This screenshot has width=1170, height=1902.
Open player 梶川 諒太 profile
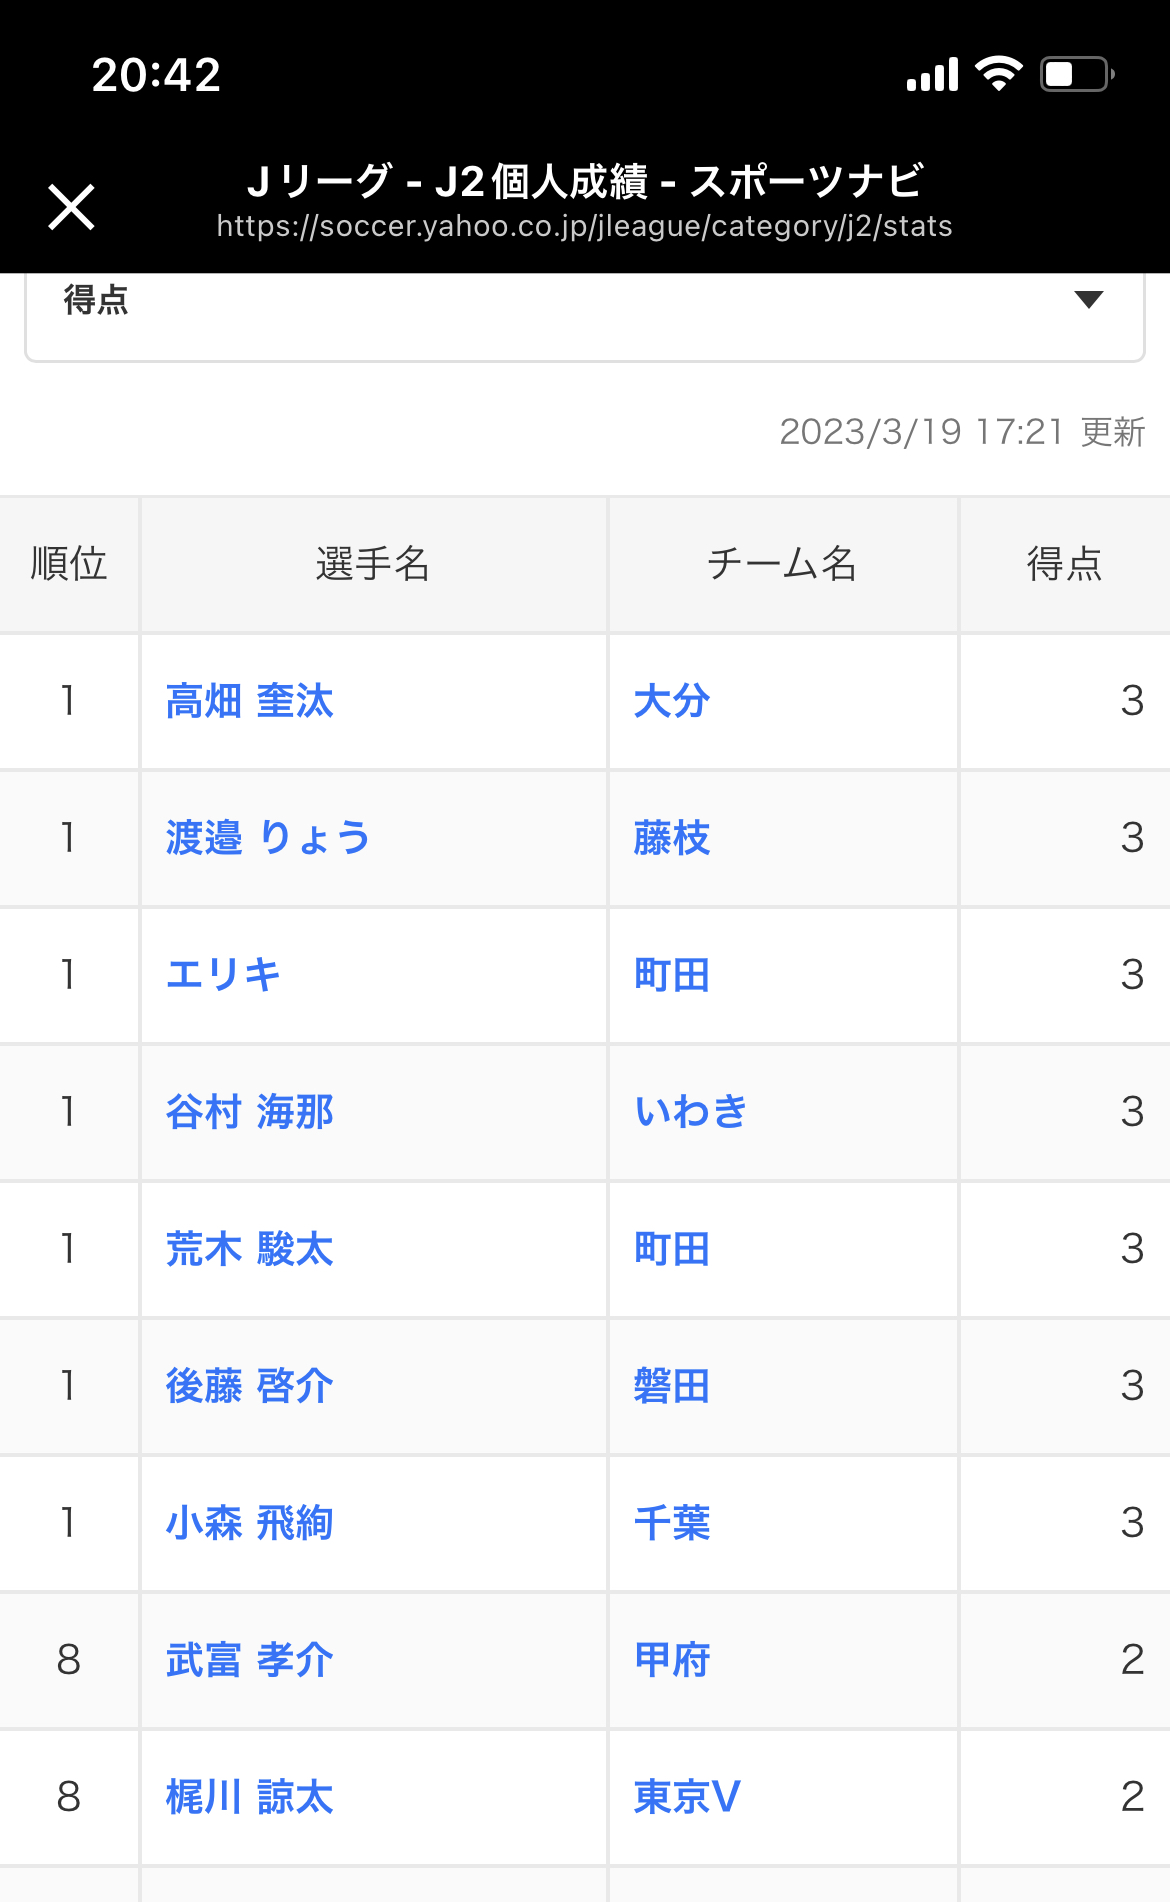pyautogui.click(x=249, y=1797)
